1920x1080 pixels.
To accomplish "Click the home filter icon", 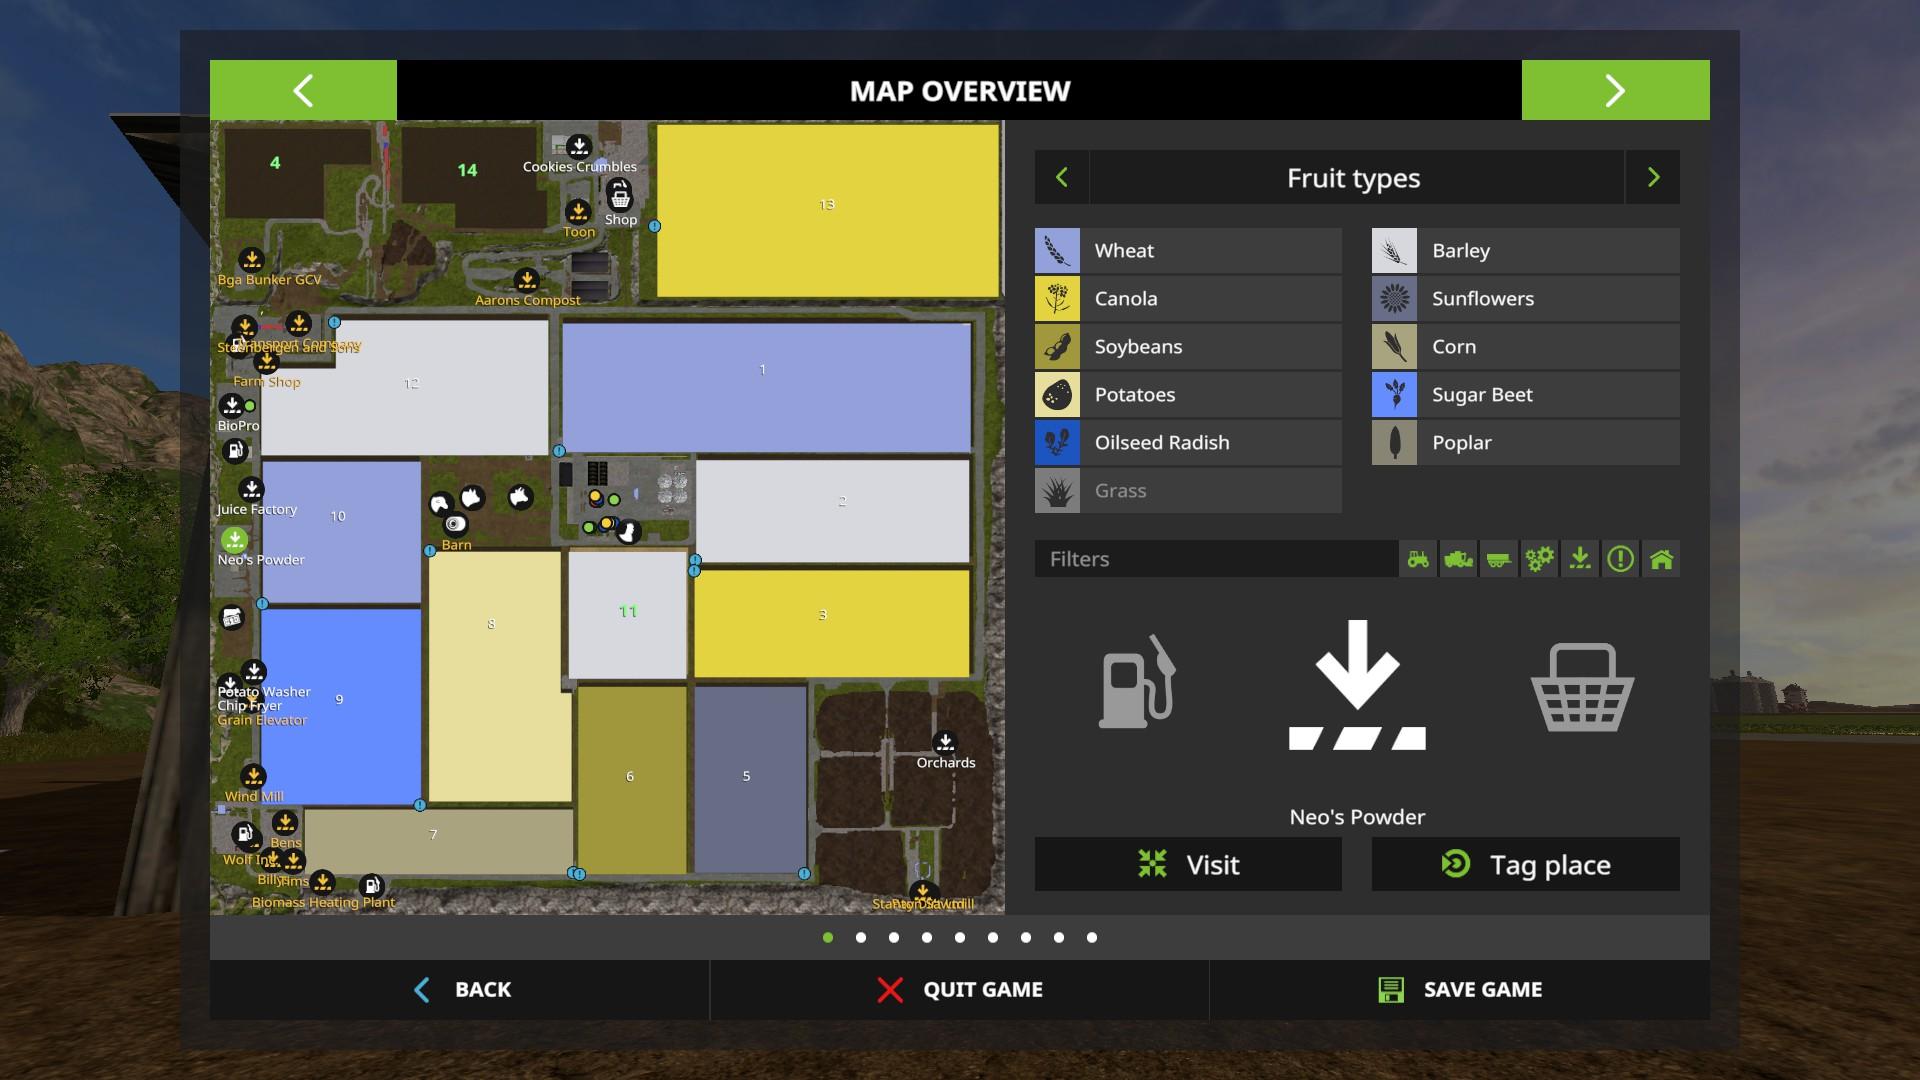I will tap(1661, 559).
